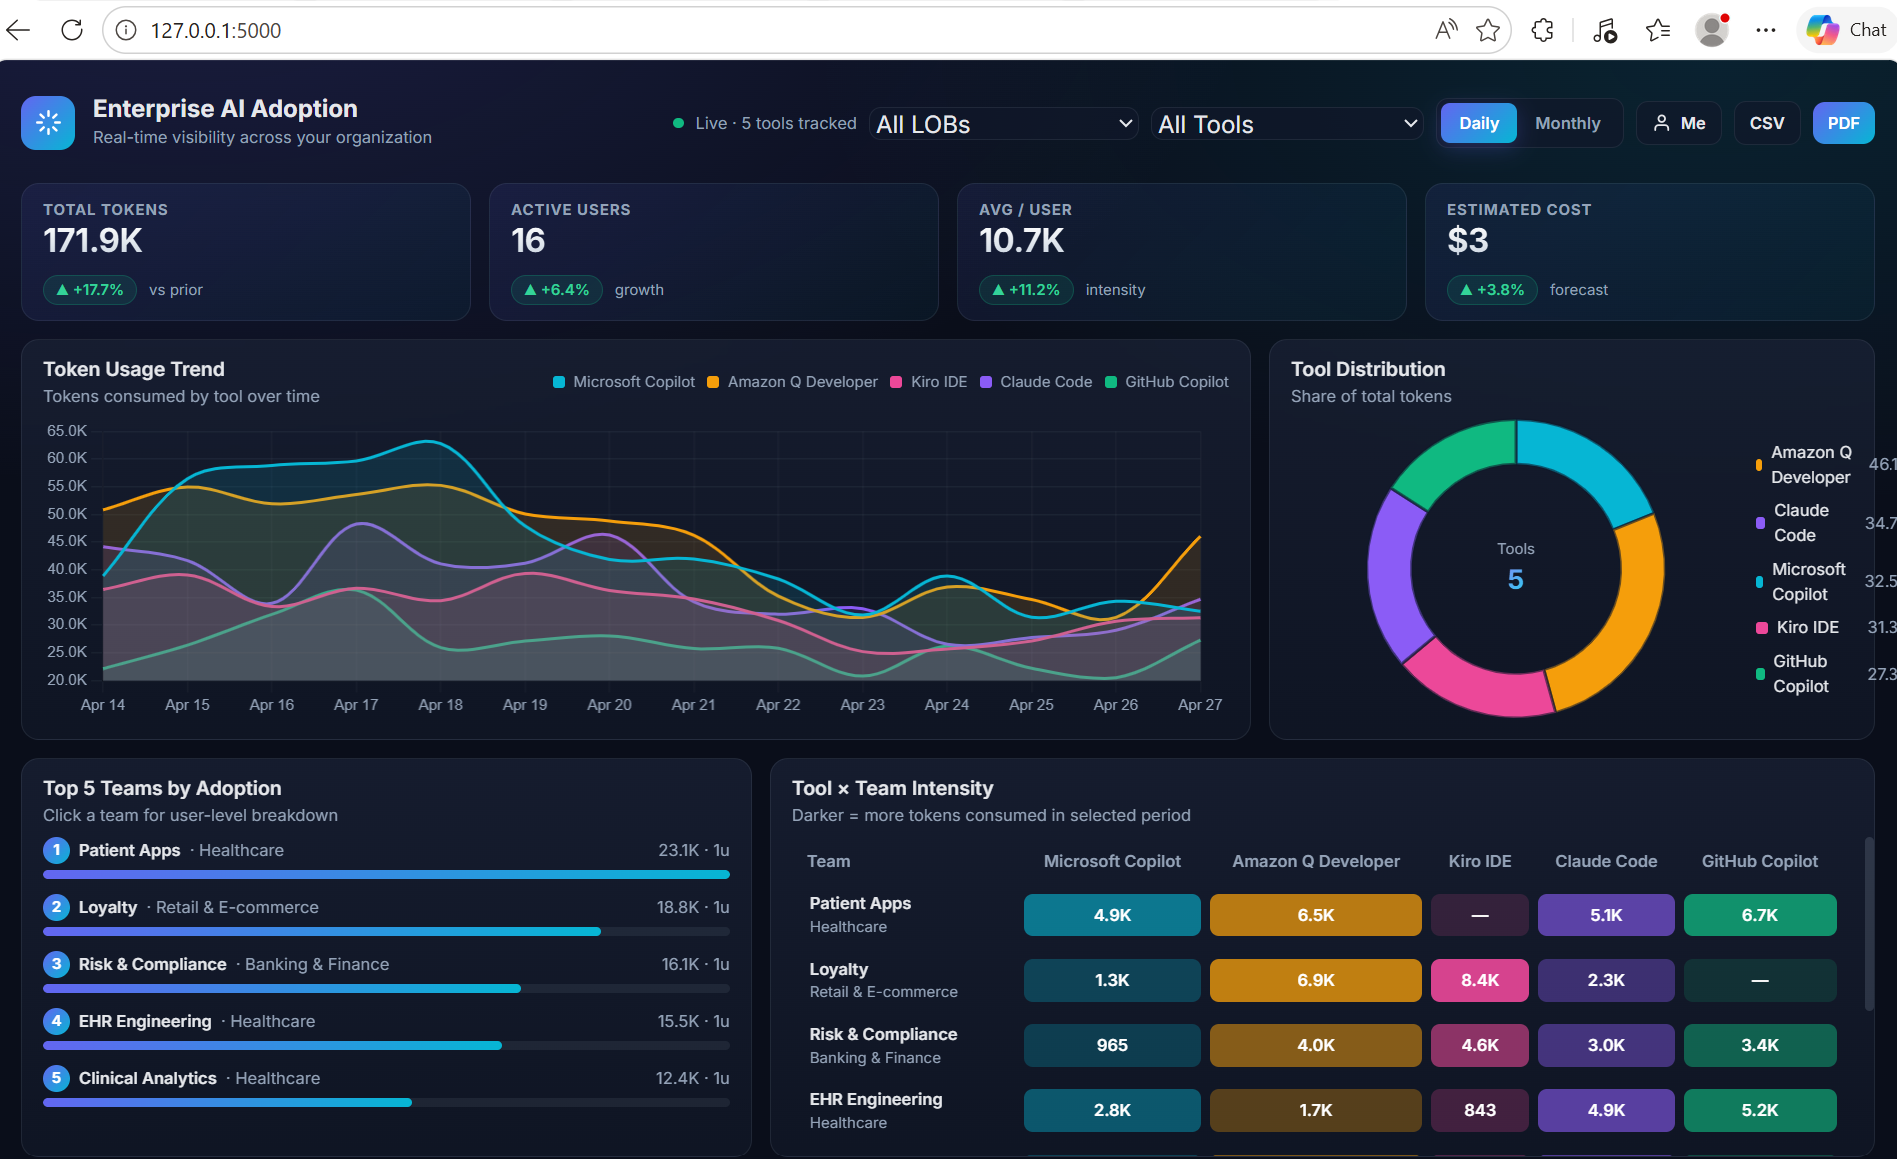Image resolution: width=1897 pixels, height=1159 pixels.
Task: Click Loyalty Kiro IDE 8.4K cell
Action: pos(1480,980)
